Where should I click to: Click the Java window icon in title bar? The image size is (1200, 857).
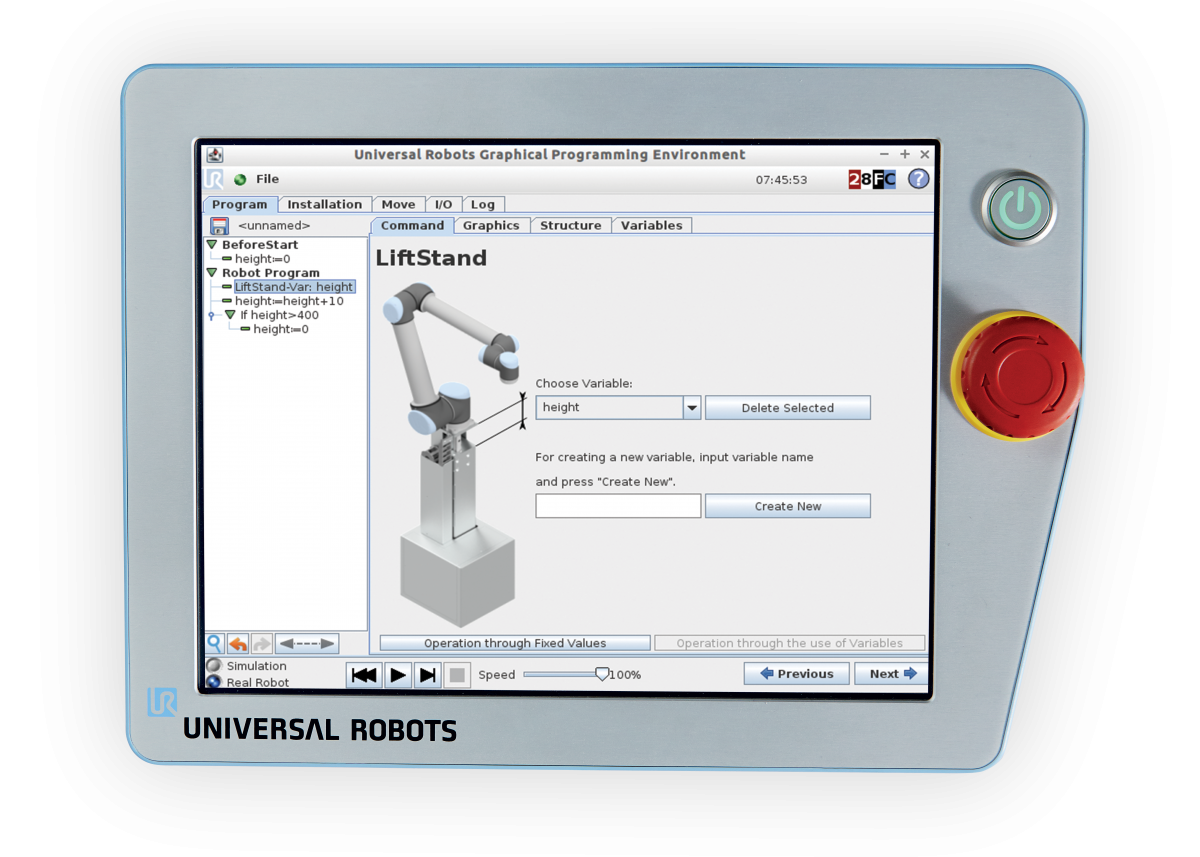click(215, 155)
